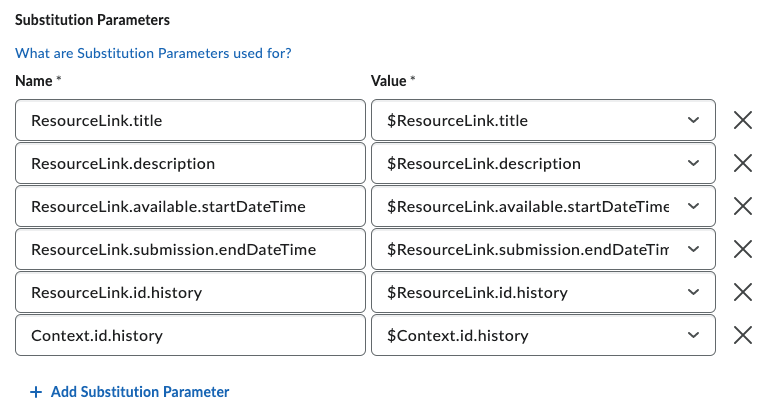
Task: Expand the $Context.id.history value dropdown
Action: [x=543, y=335]
